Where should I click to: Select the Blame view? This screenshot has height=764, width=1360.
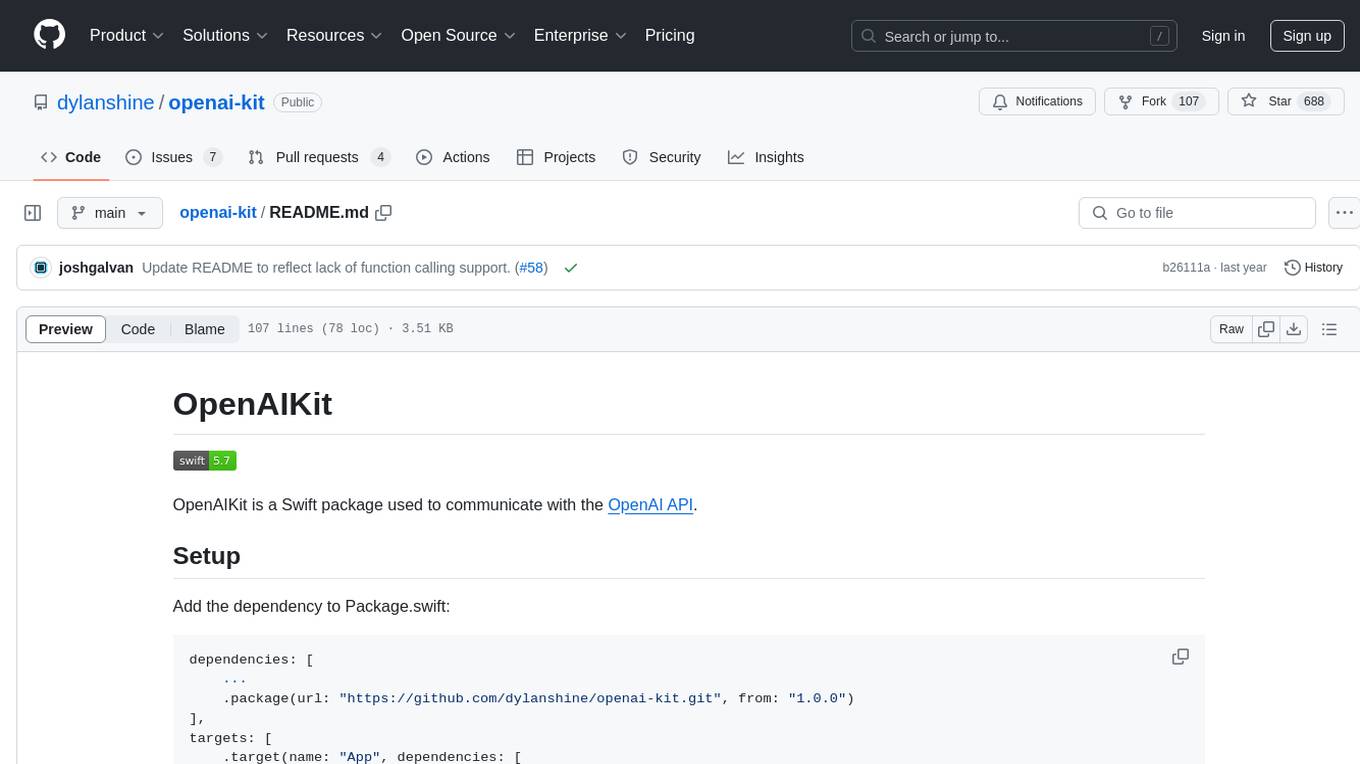(205, 329)
